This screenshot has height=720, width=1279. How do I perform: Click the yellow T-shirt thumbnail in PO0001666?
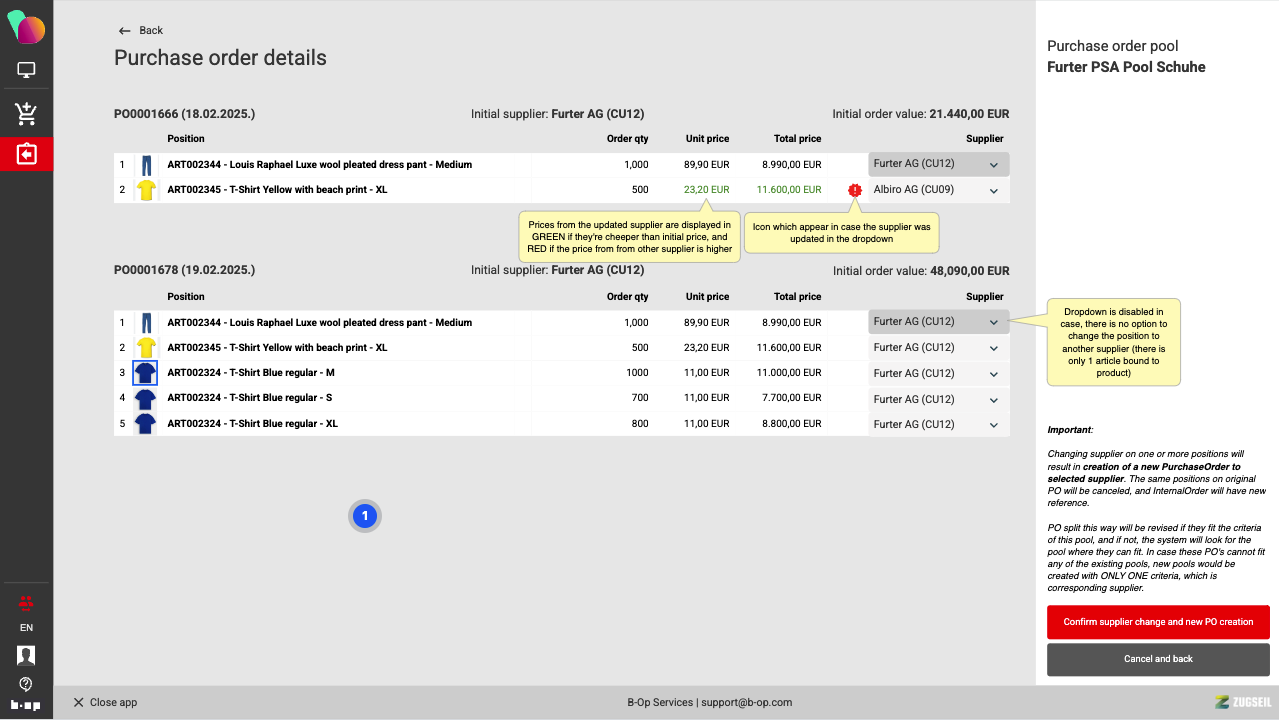pos(147,190)
